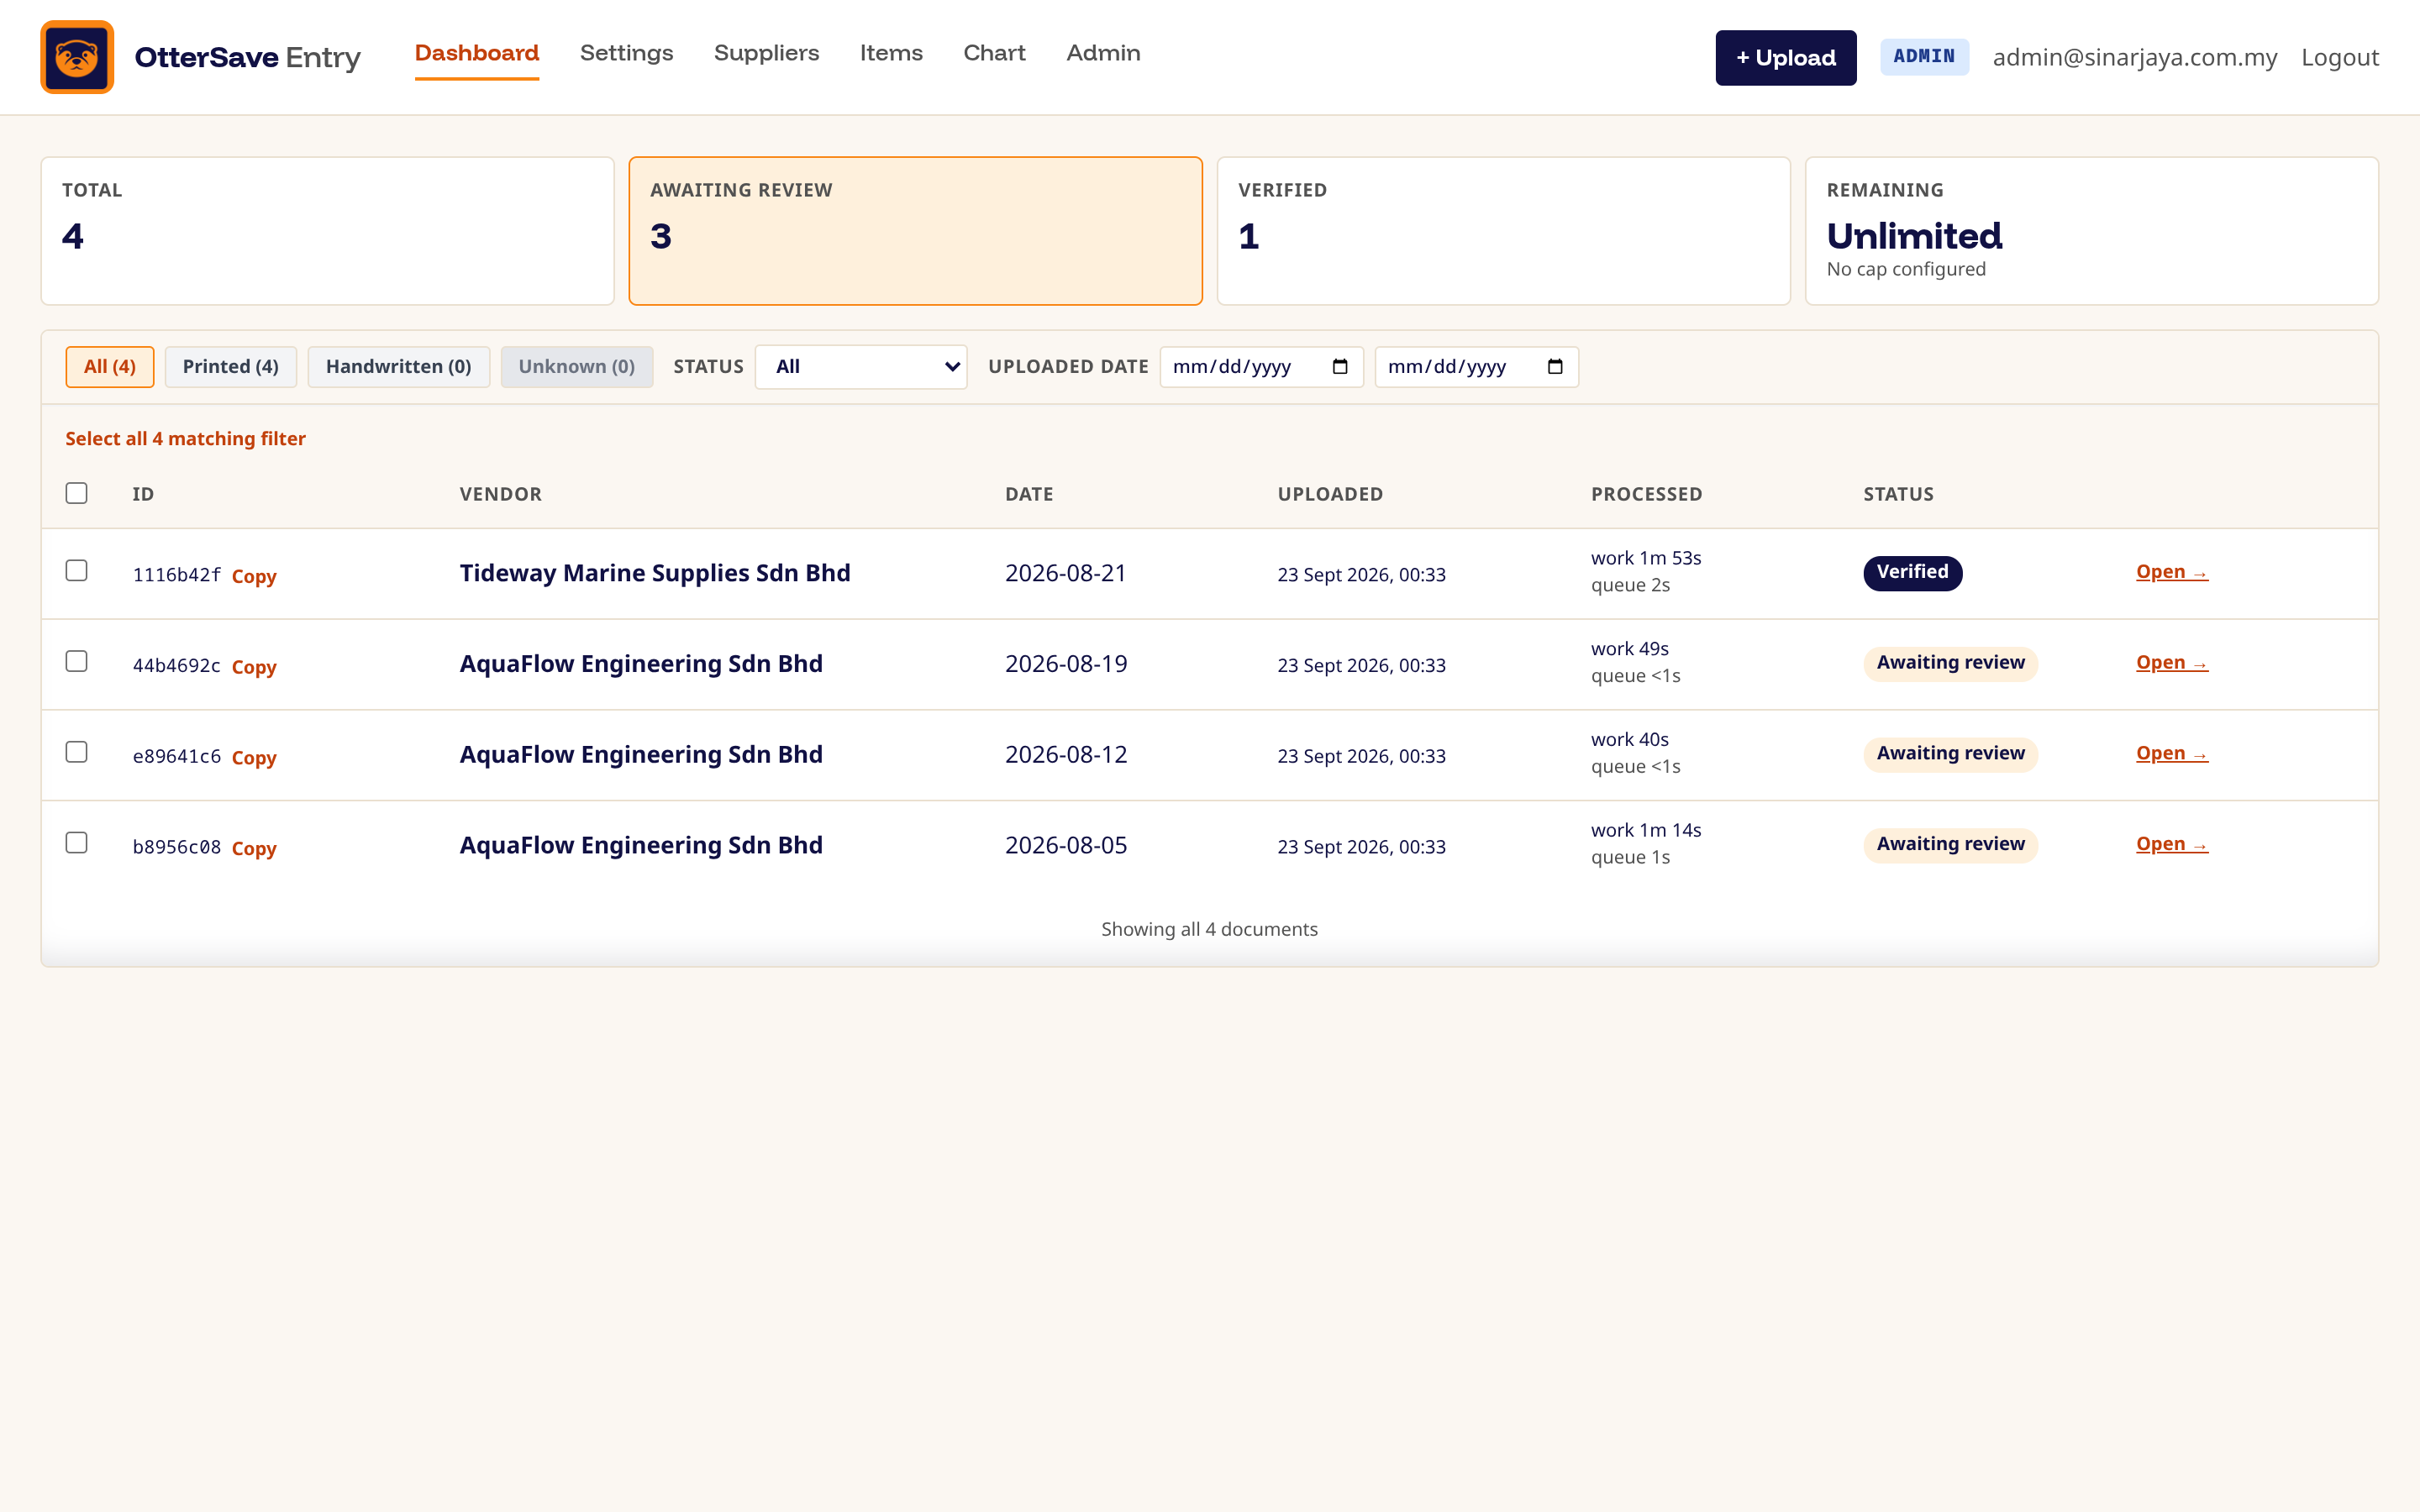Copy the ID e89641c6
The height and width of the screenshot is (1512, 2420).
click(x=254, y=758)
